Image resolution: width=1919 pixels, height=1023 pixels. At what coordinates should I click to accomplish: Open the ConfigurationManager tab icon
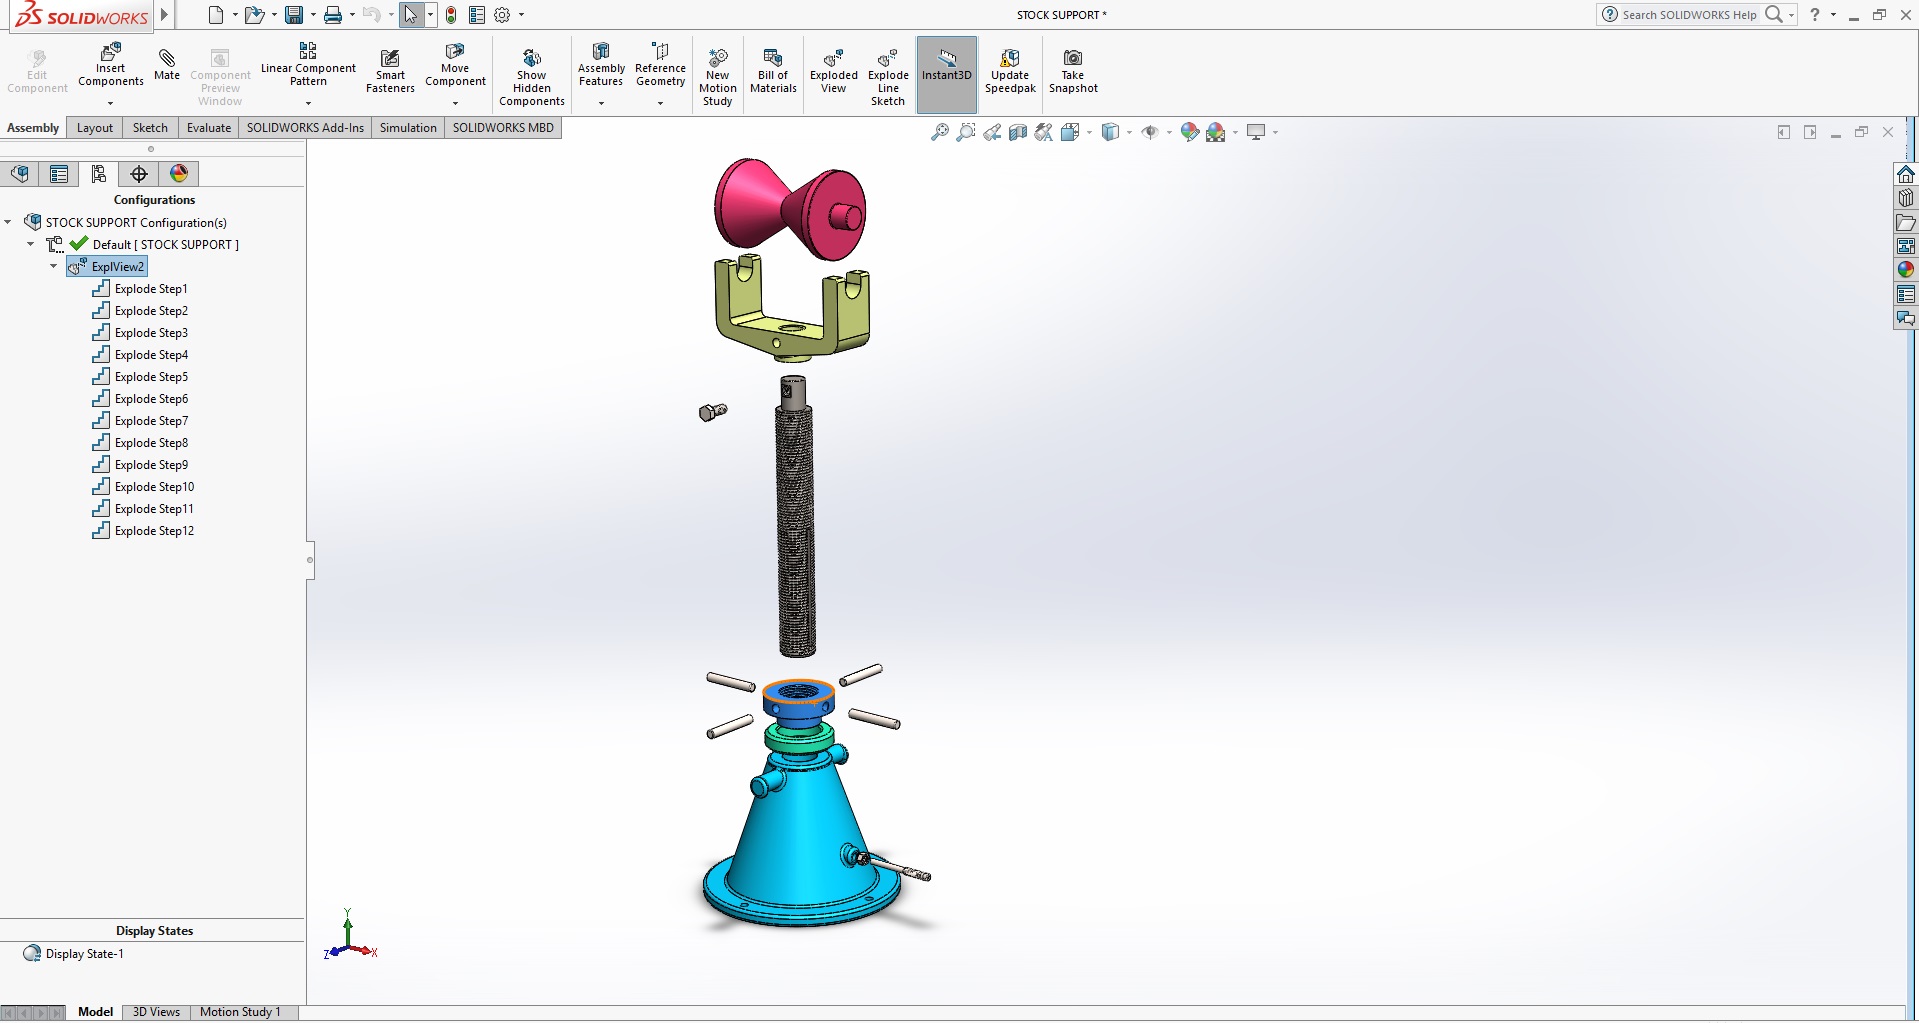[x=98, y=174]
